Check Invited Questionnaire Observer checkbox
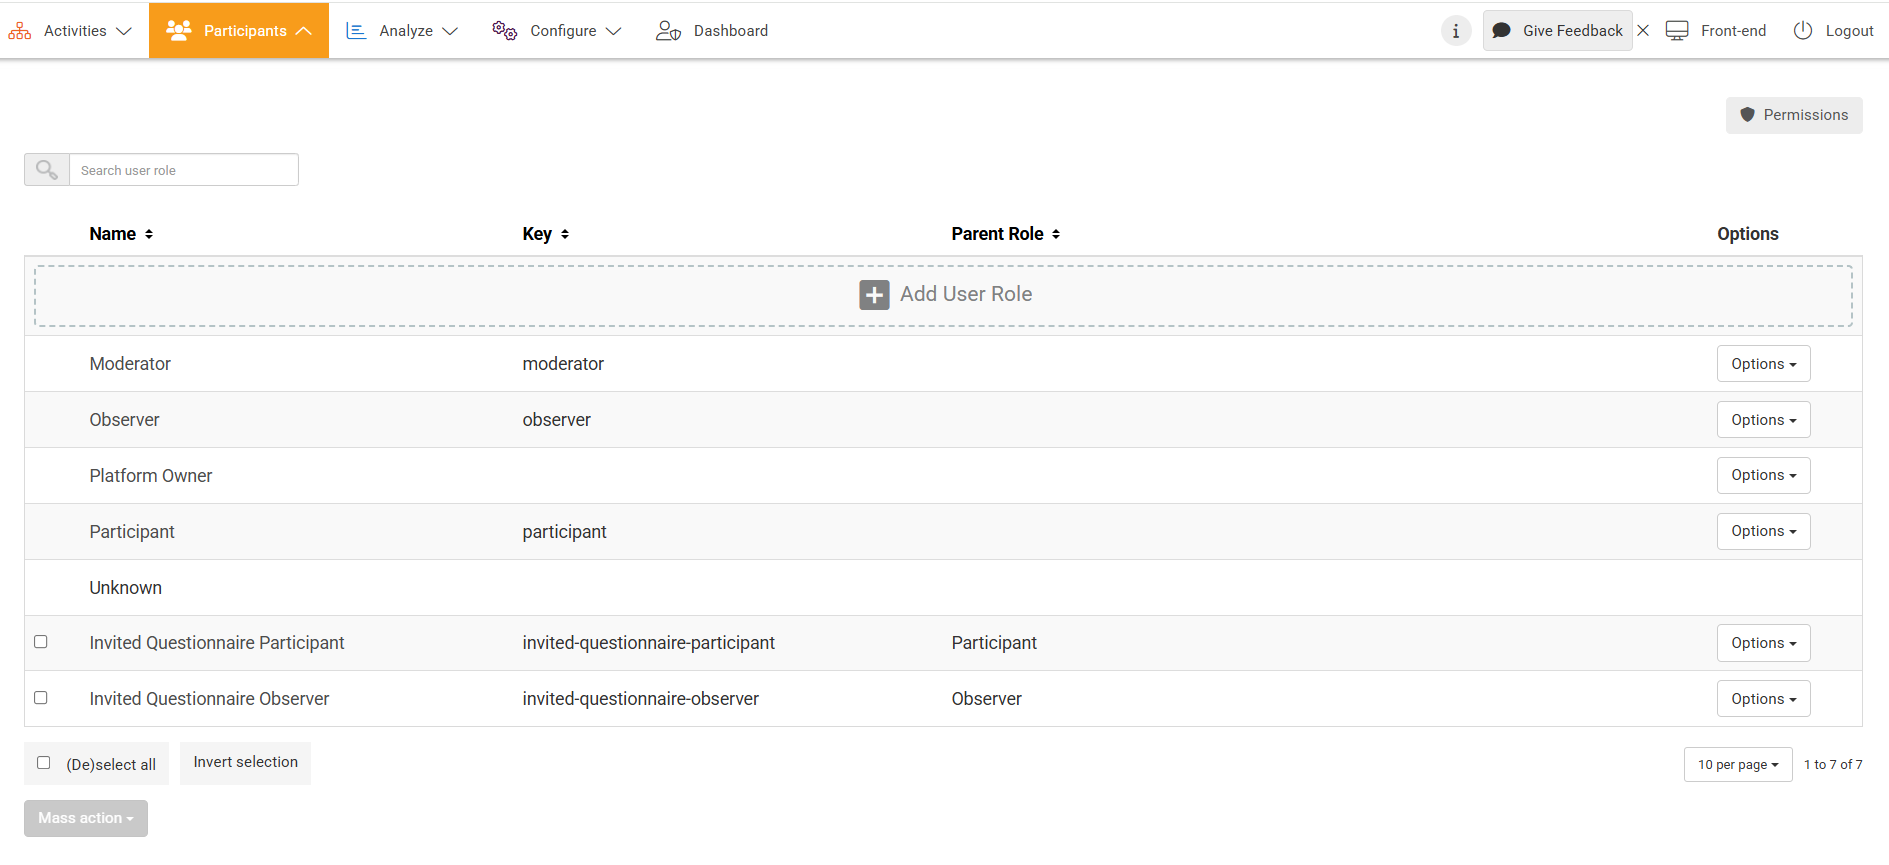 (x=41, y=698)
